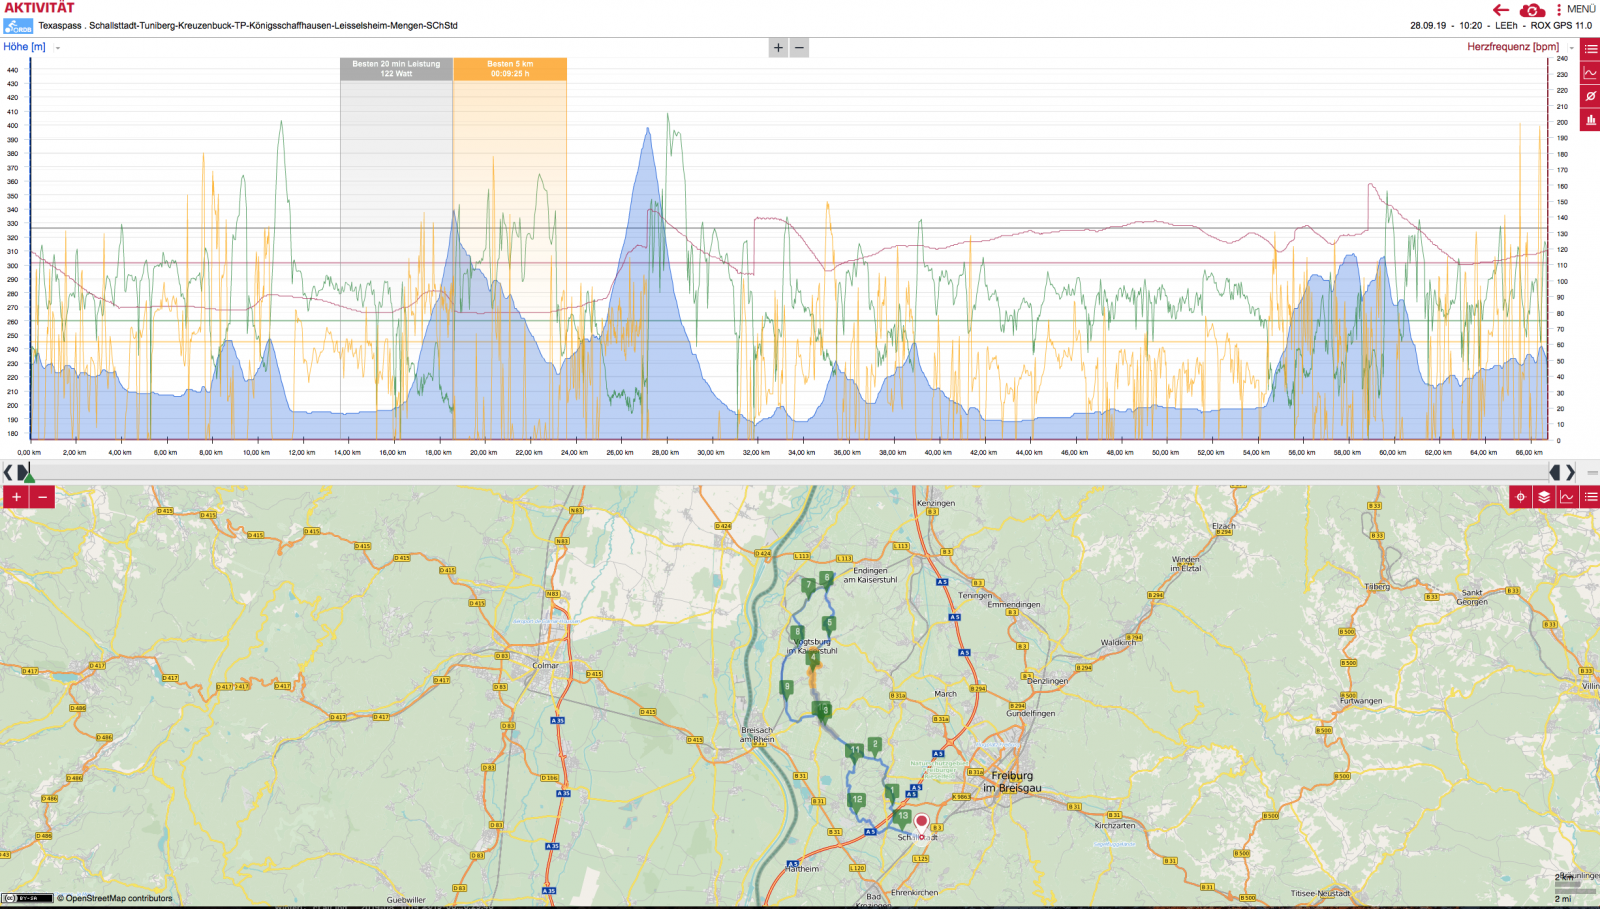Zoom in the chart with plus button
The image size is (1600, 909).
(x=778, y=48)
